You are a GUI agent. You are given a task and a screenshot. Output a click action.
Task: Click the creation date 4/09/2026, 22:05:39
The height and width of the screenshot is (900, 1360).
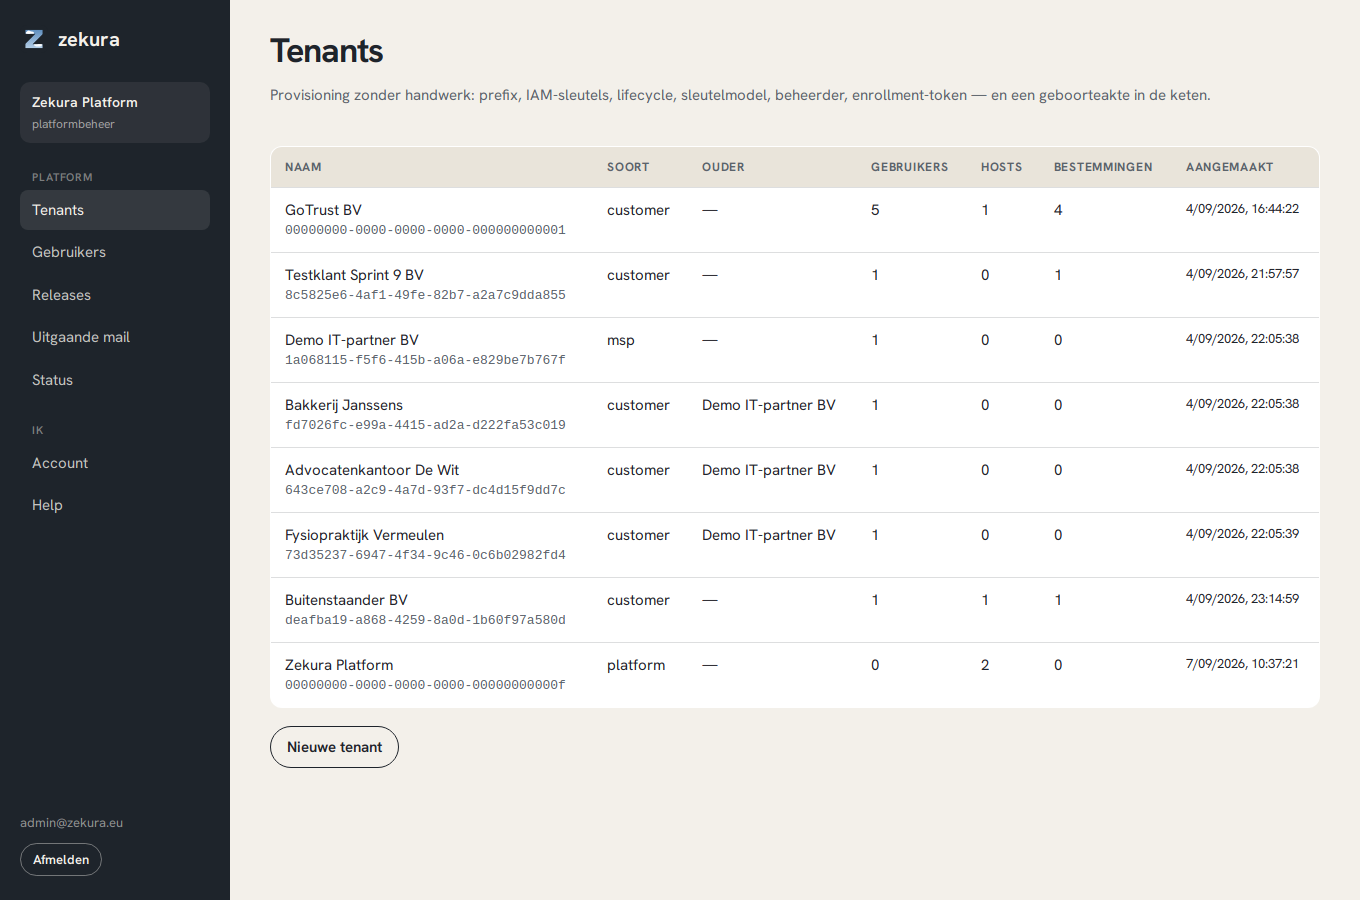tap(1242, 534)
